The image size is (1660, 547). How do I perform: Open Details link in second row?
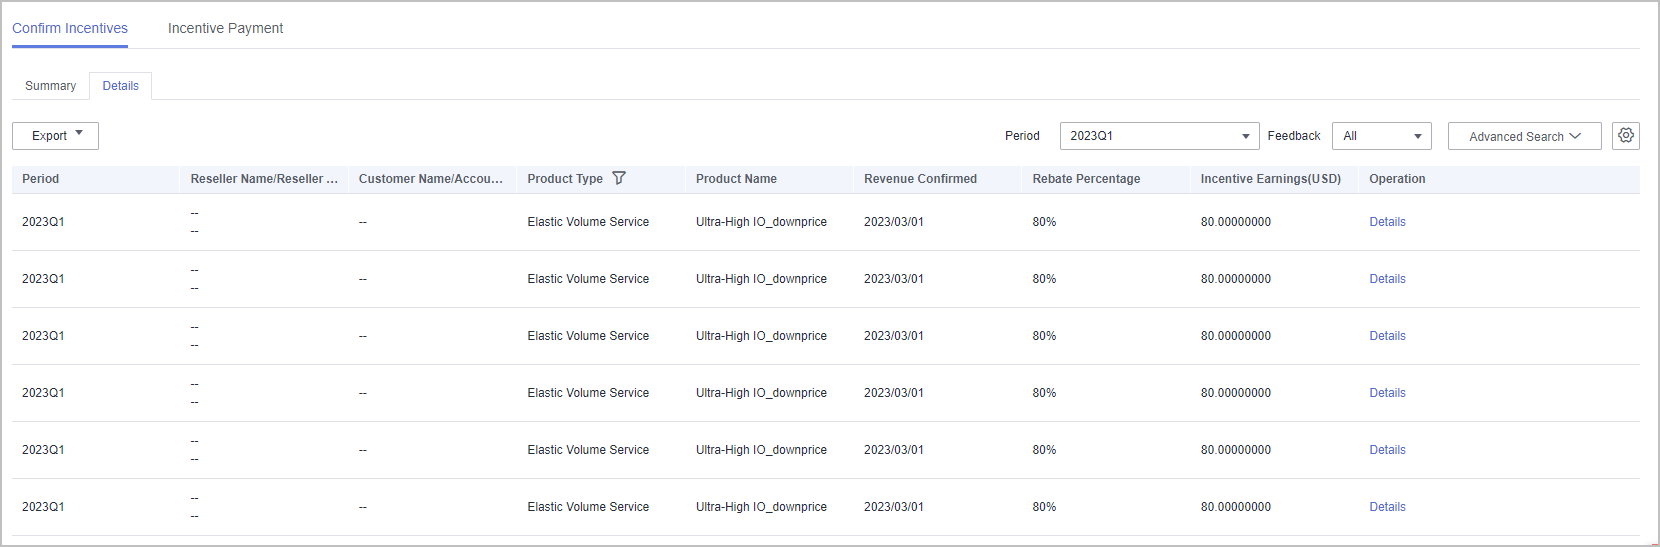(1387, 279)
